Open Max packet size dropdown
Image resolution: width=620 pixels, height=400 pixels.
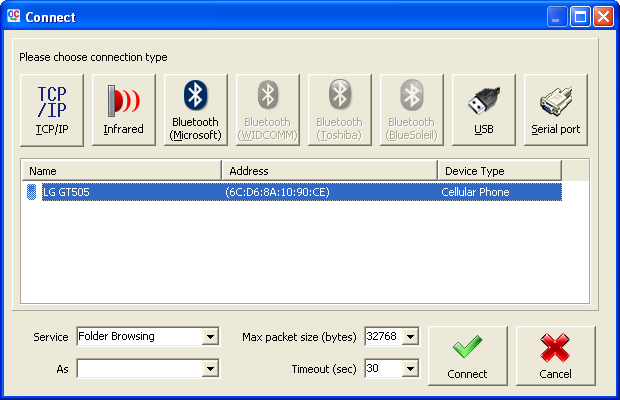(410, 337)
